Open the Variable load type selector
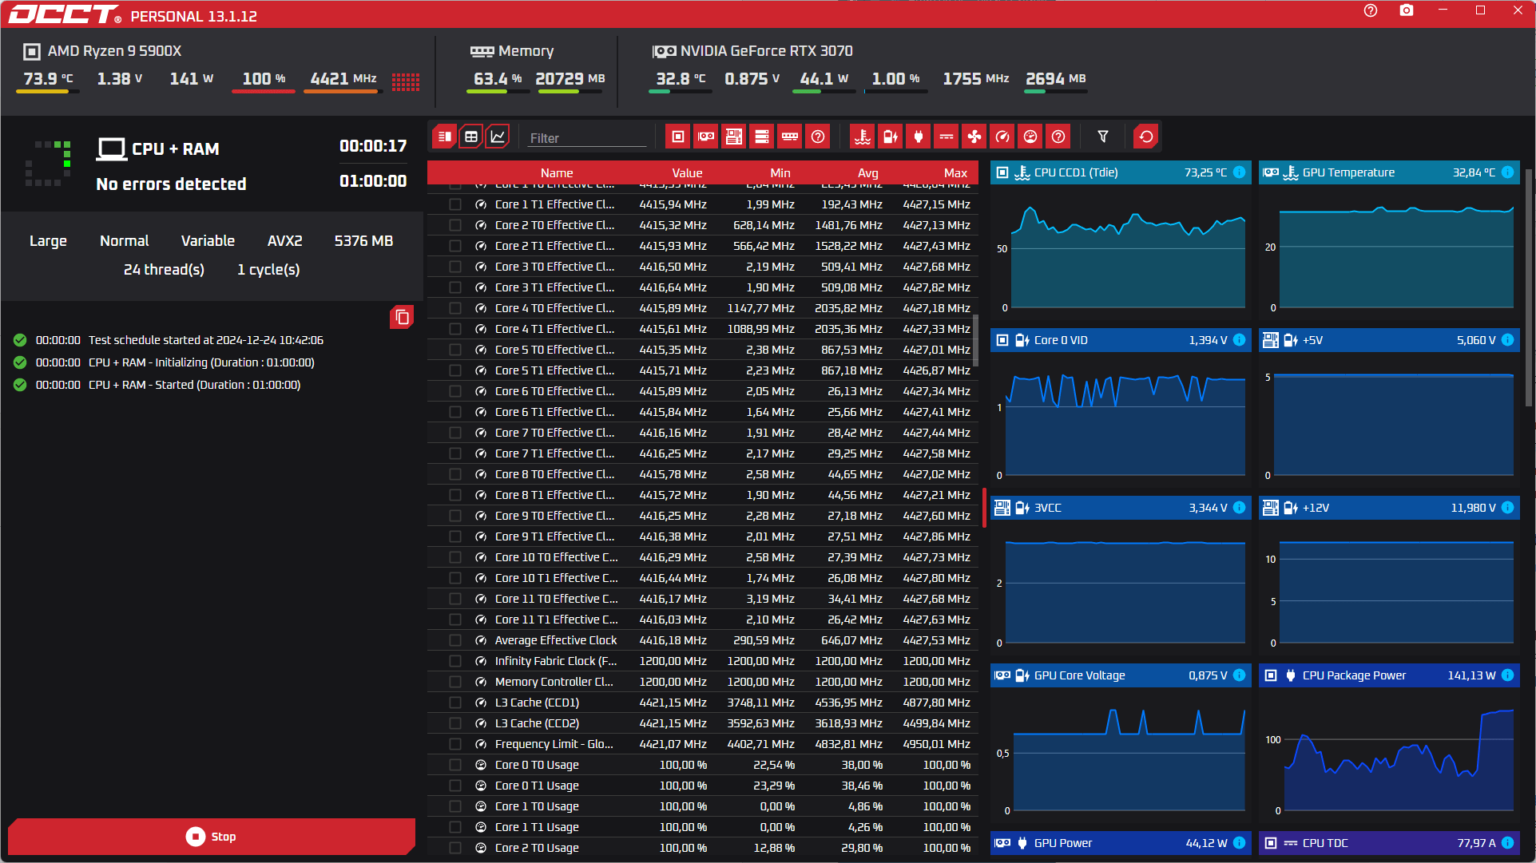Screen dimensions: 1536x863 (207, 240)
